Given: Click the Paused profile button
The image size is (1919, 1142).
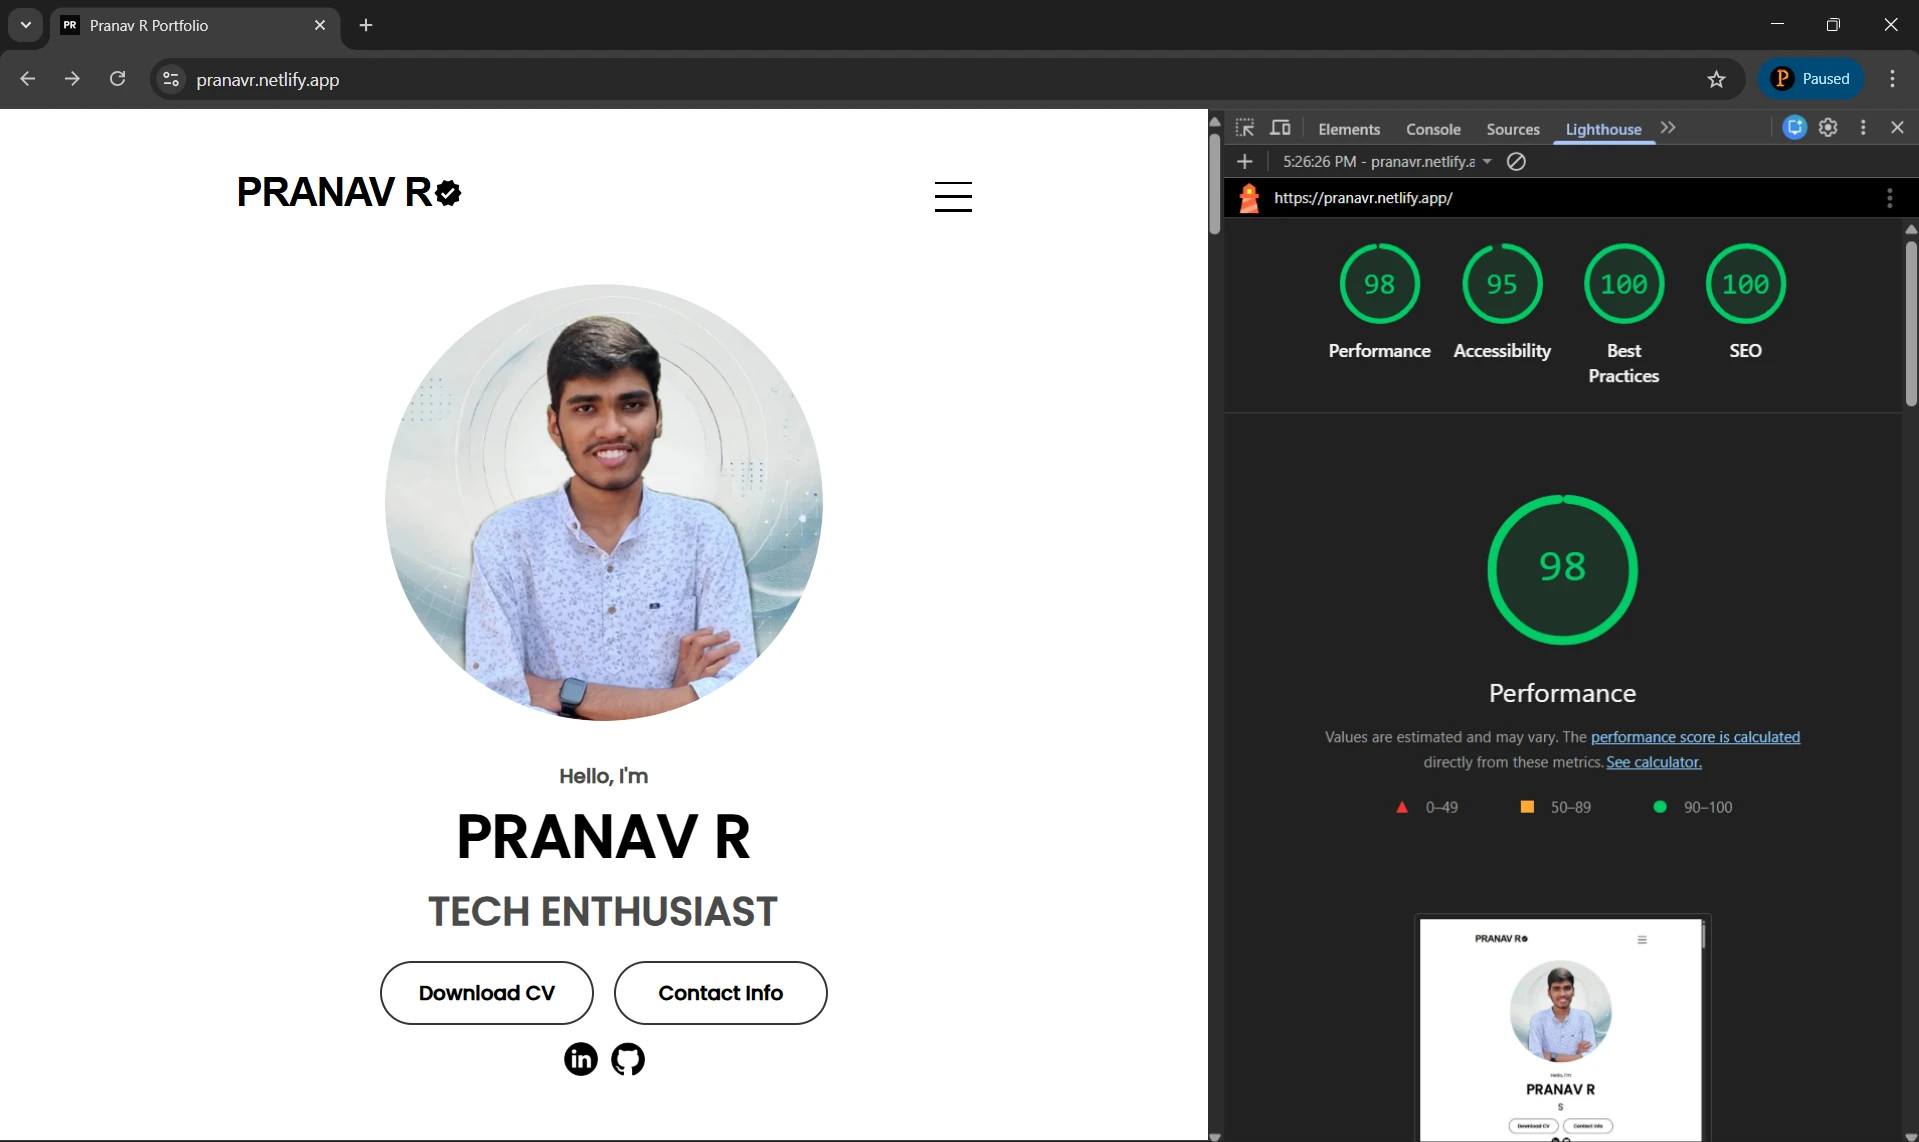Looking at the screenshot, I should 1811,79.
